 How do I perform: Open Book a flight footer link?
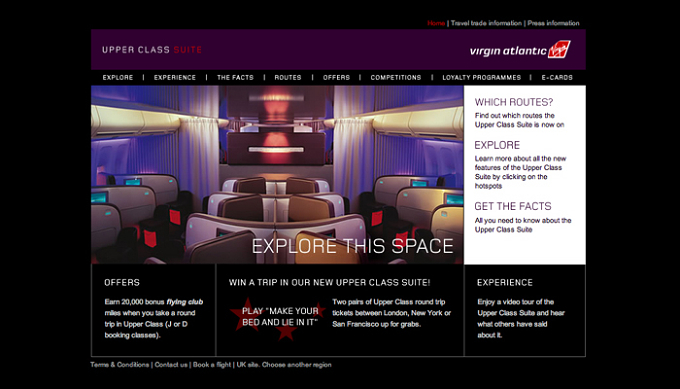212,365
